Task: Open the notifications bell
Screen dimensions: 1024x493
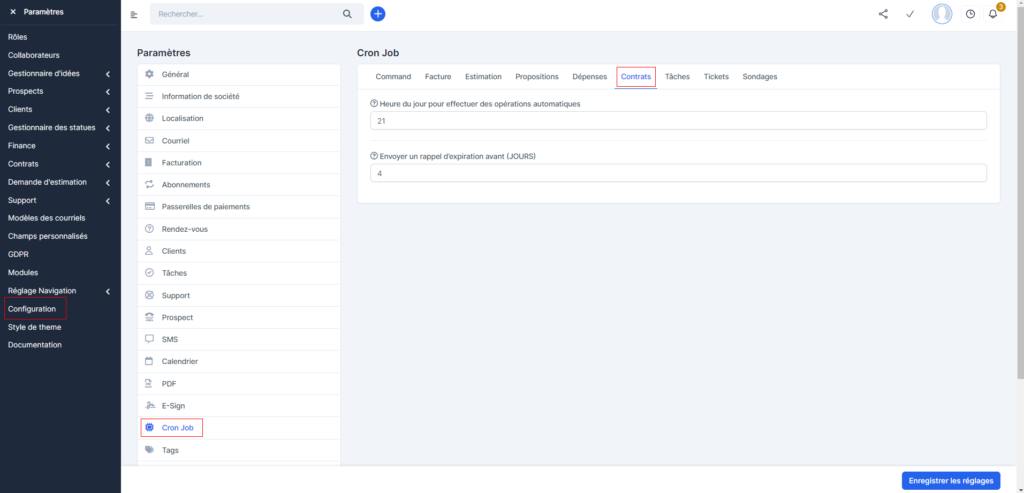Action: pyautogui.click(x=993, y=14)
